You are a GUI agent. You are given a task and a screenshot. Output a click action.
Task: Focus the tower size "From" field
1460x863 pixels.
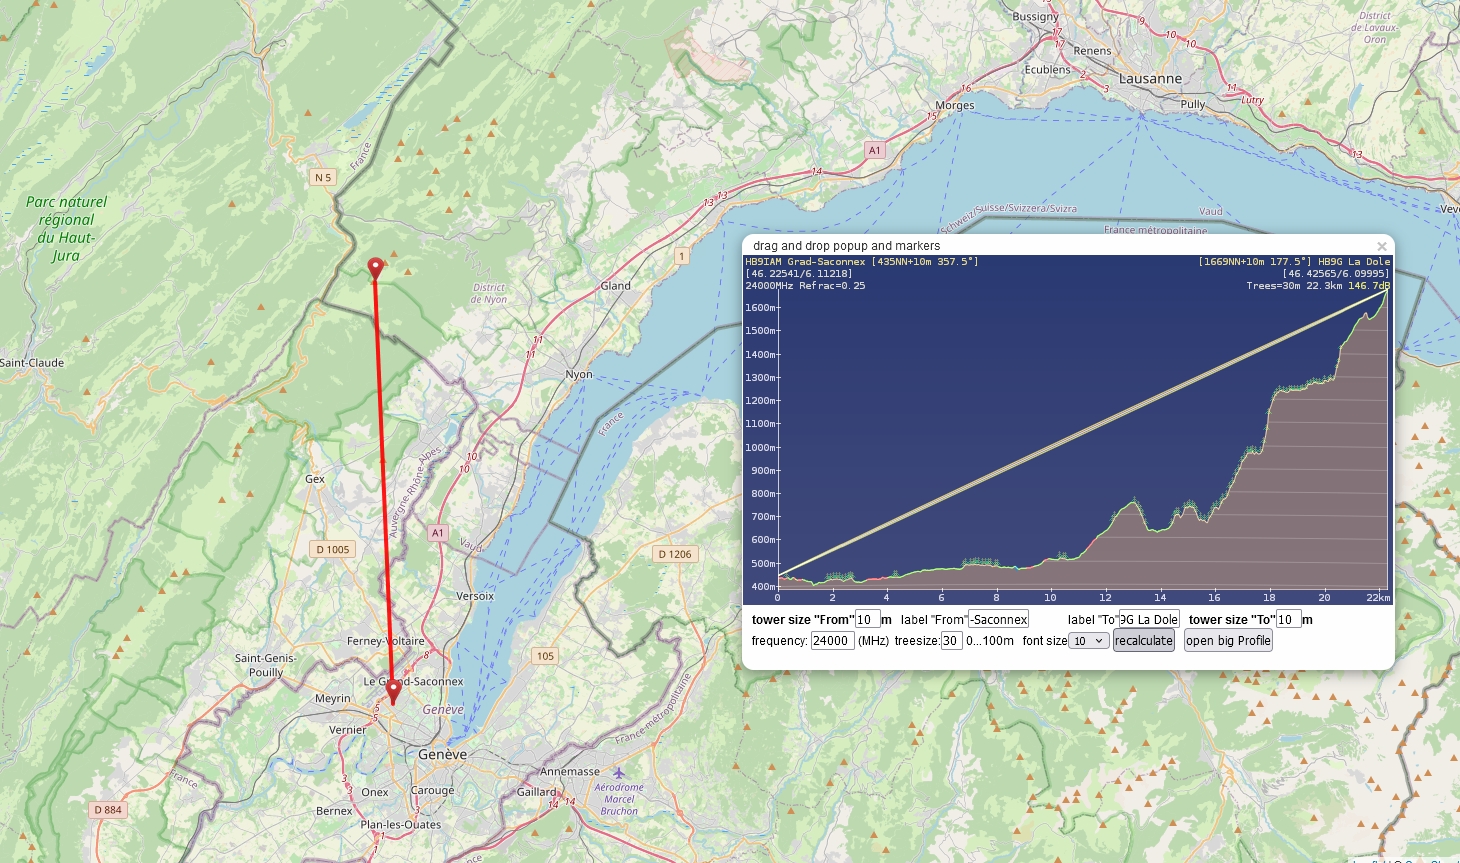[866, 620]
